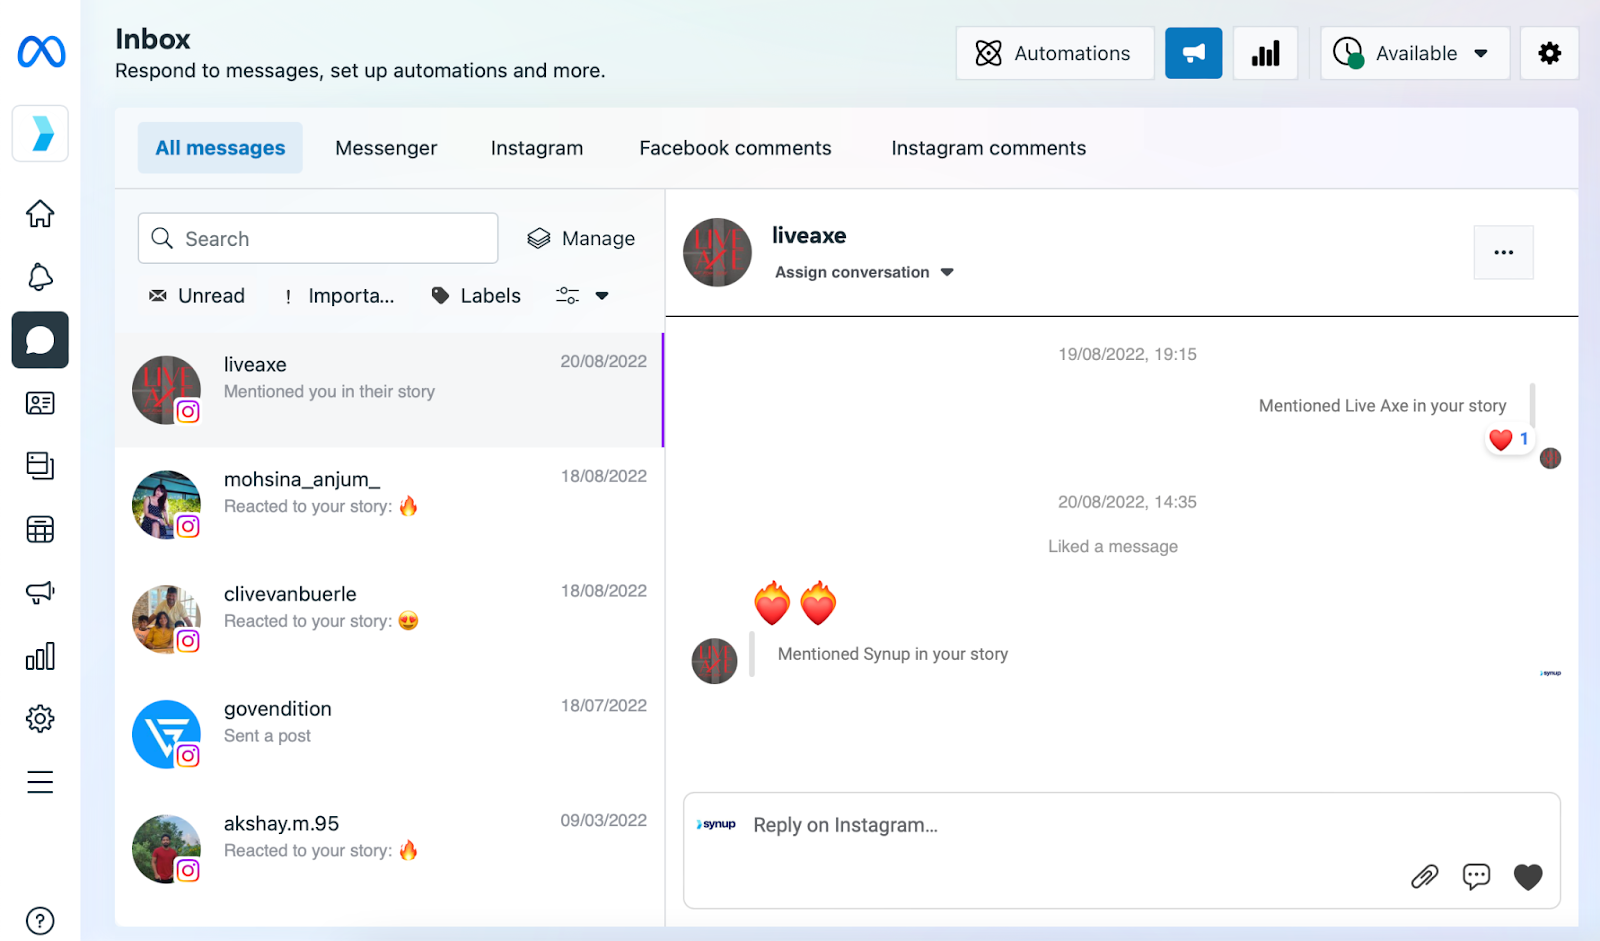Open all tools hamburger menu

click(40, 782)
